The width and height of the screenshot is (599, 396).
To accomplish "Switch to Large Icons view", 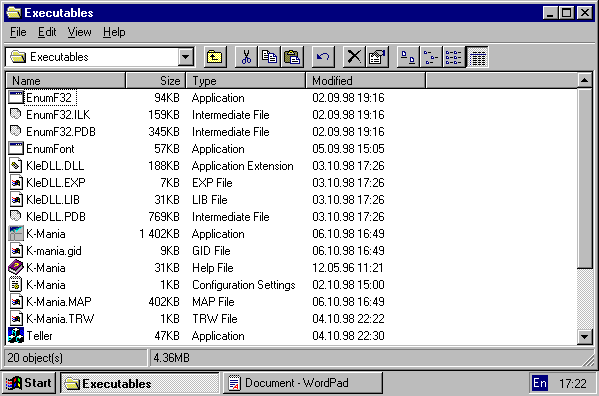I will (x=408, y=57).
